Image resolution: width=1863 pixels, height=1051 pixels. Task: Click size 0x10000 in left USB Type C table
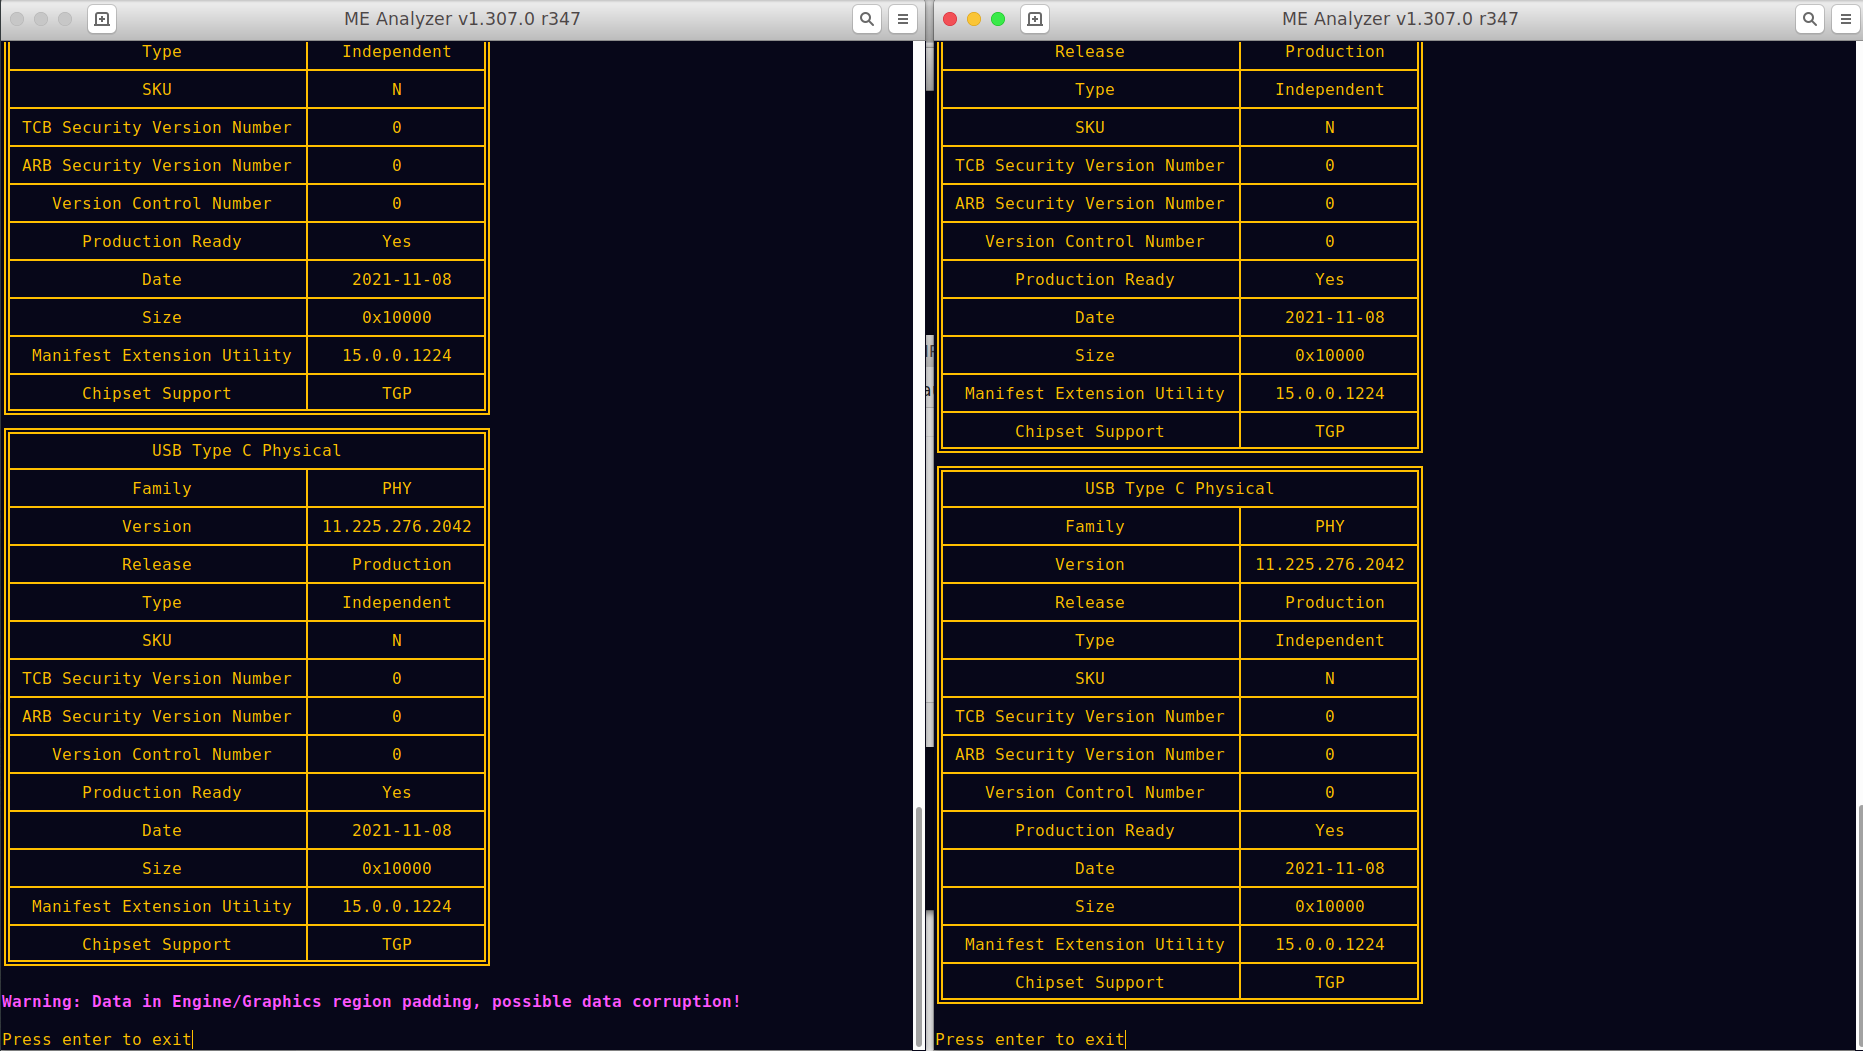tap(397, 868)
